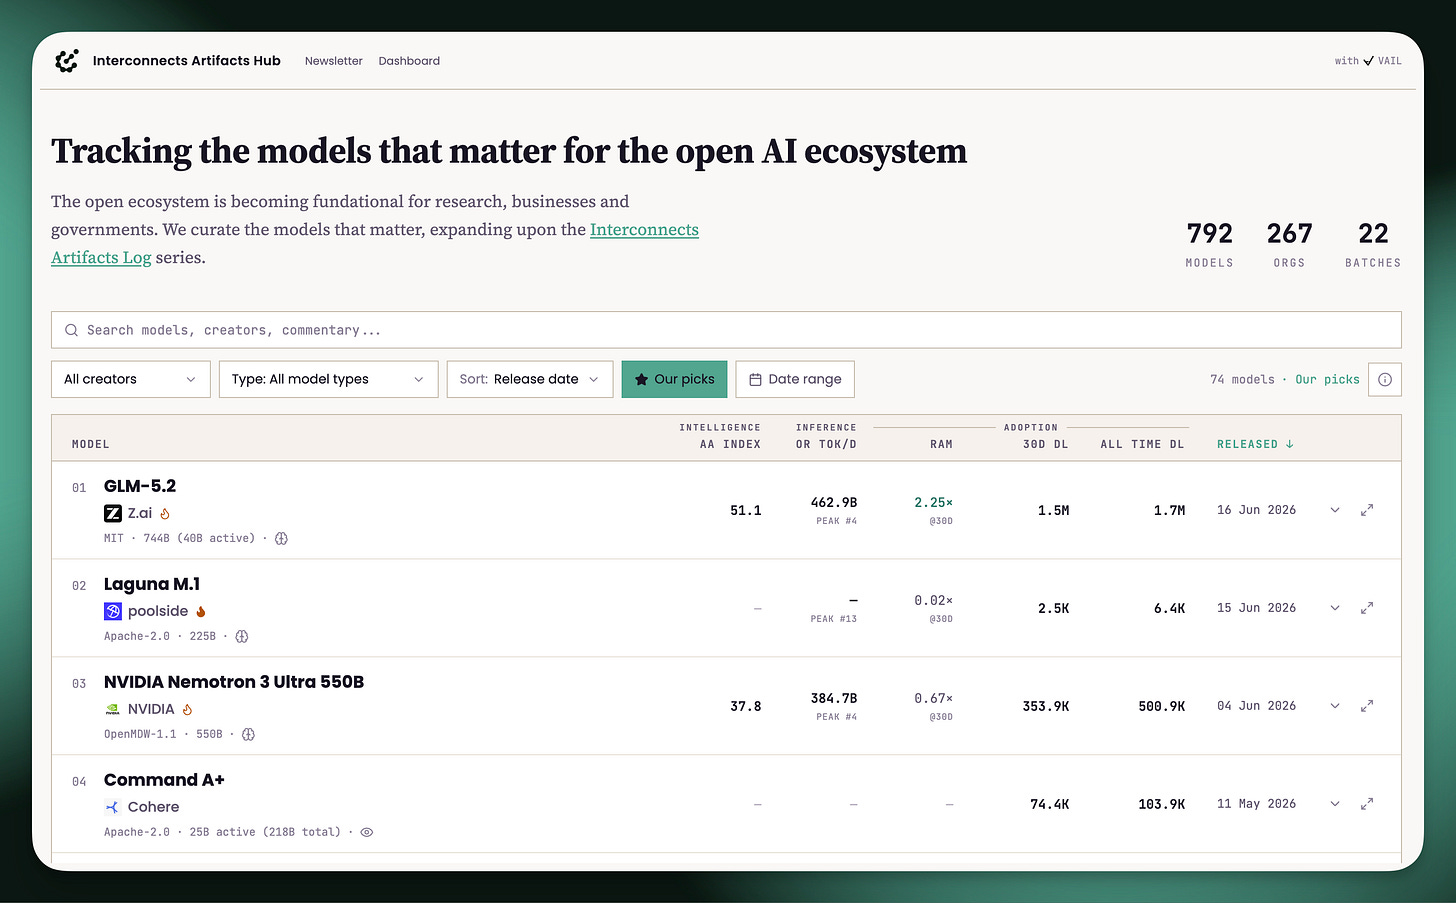Screen dimensions: 1456x903
Task: Click the Interconnects Artifacts Hub site title
Action: click(x=187, y=61)
